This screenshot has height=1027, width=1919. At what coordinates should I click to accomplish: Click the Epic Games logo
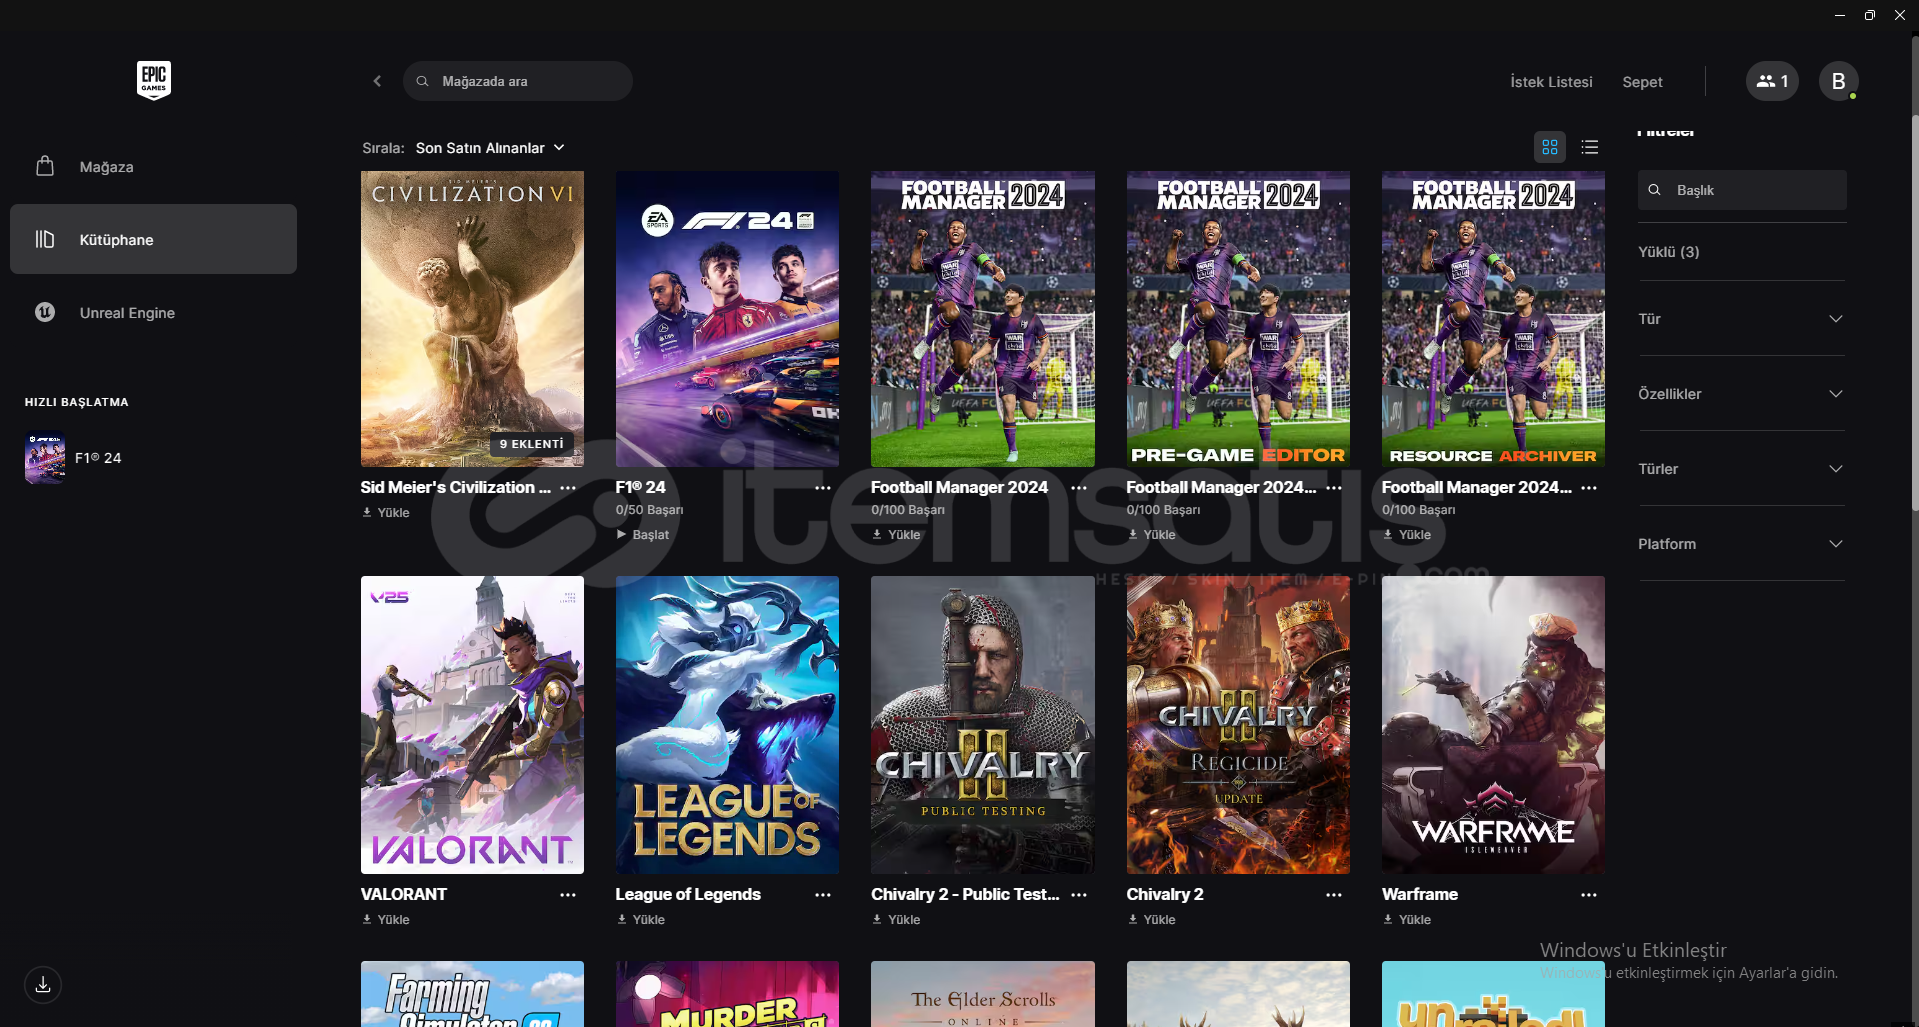coord(154,80)
